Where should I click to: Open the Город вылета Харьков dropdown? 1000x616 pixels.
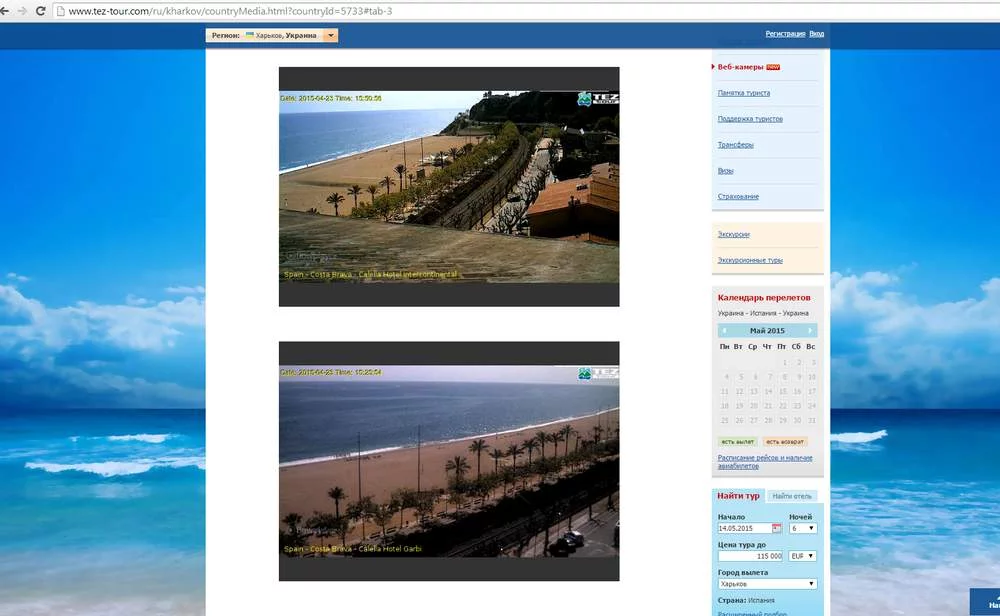click(767, 584)
